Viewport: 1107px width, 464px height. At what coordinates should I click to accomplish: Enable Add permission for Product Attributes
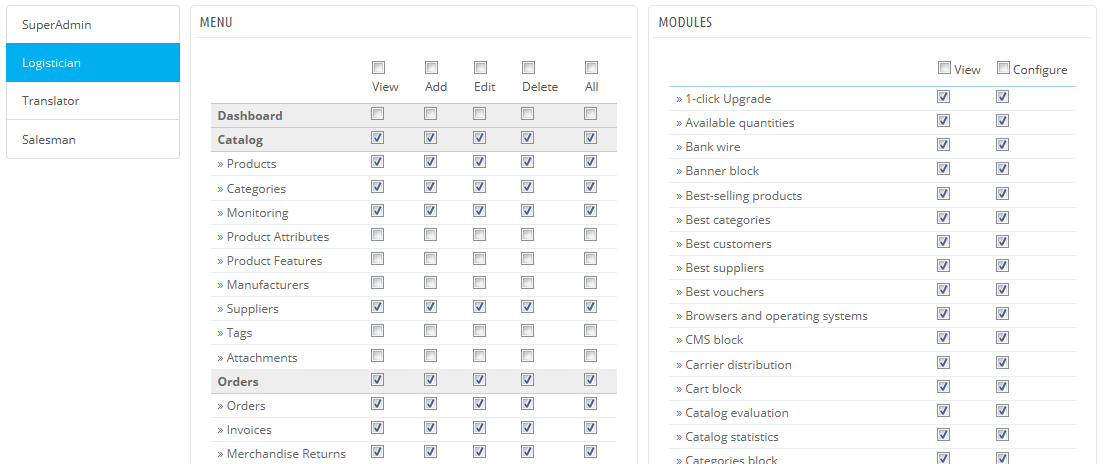pos(431,235)
